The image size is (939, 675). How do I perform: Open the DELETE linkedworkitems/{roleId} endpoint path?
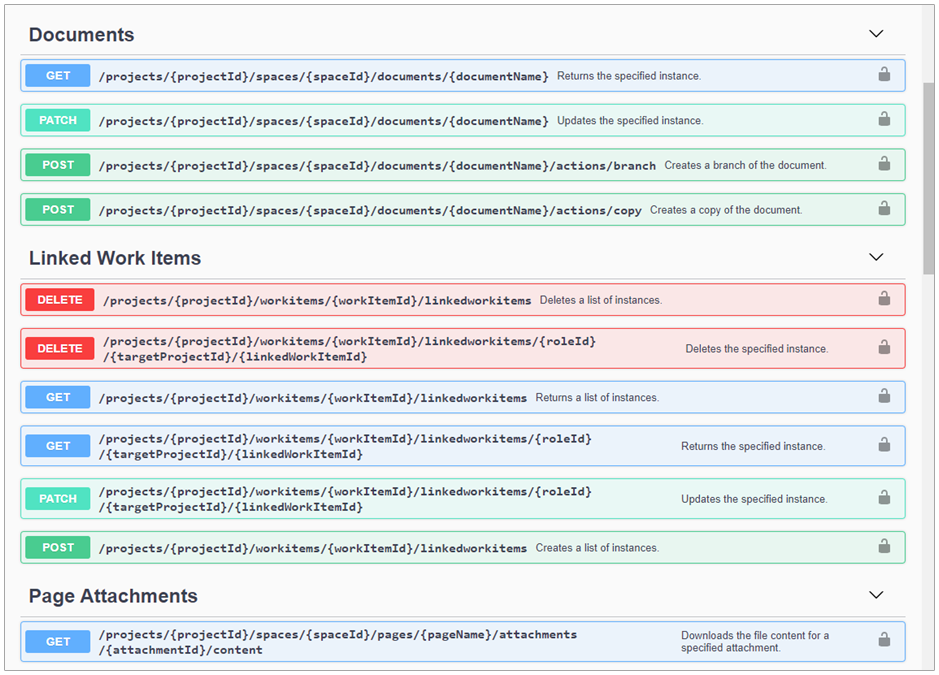point(350,349)
